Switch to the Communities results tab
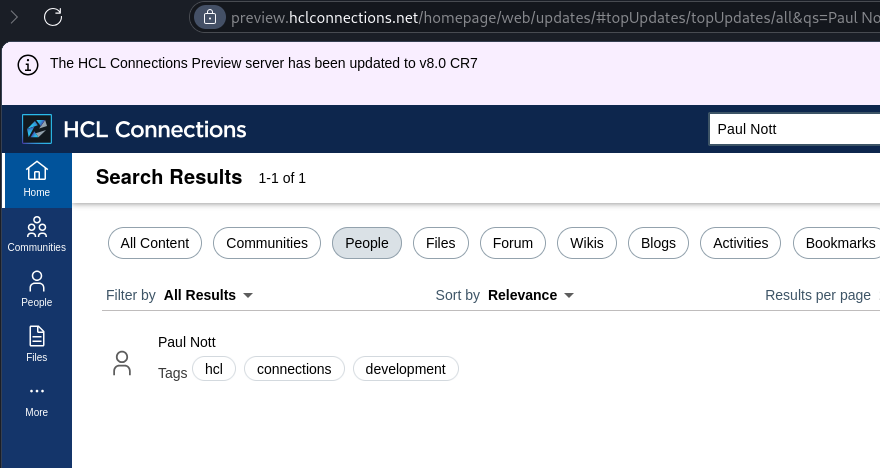This screenshot has width=880, height=468. [x=267, y=243]
